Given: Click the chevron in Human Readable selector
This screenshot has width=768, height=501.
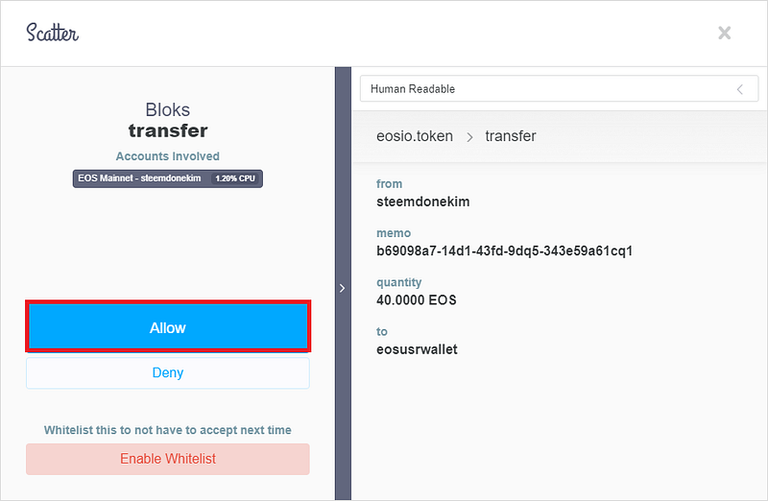Looking at the screenshot, I should point(740,89).
